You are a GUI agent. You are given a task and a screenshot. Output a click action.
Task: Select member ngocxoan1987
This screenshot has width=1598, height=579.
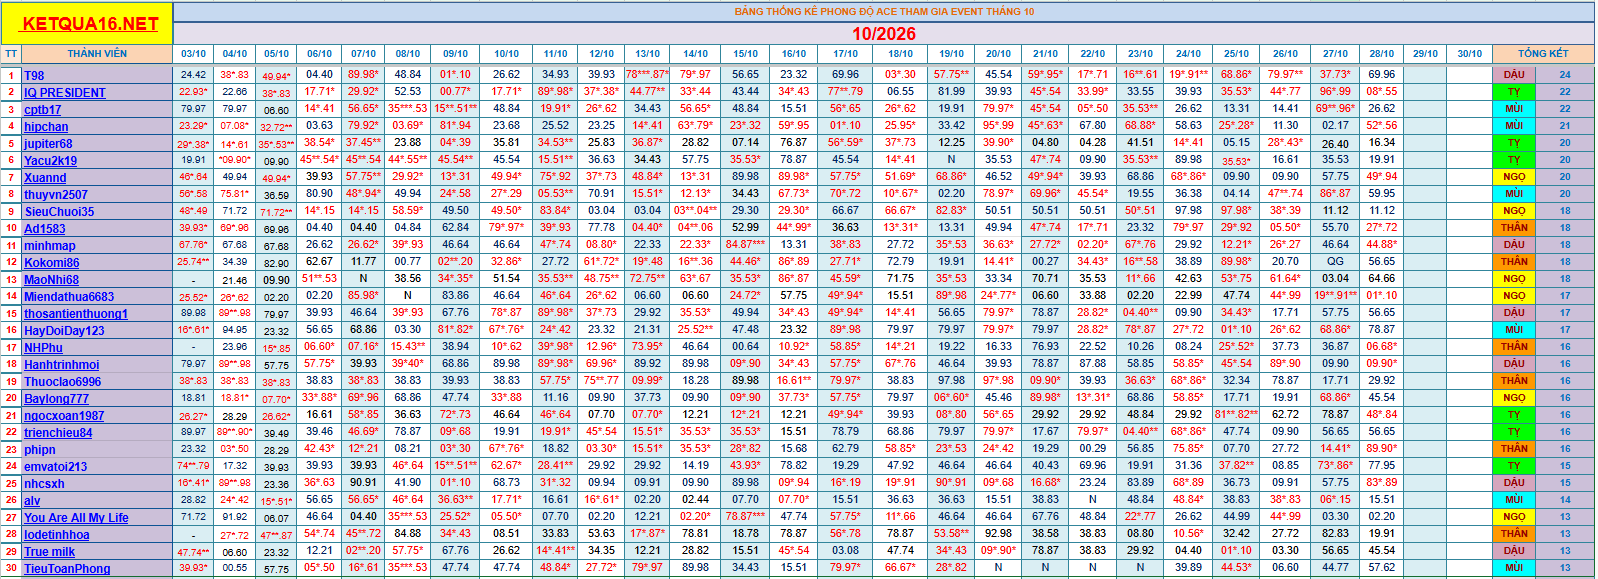pos(64,416)
